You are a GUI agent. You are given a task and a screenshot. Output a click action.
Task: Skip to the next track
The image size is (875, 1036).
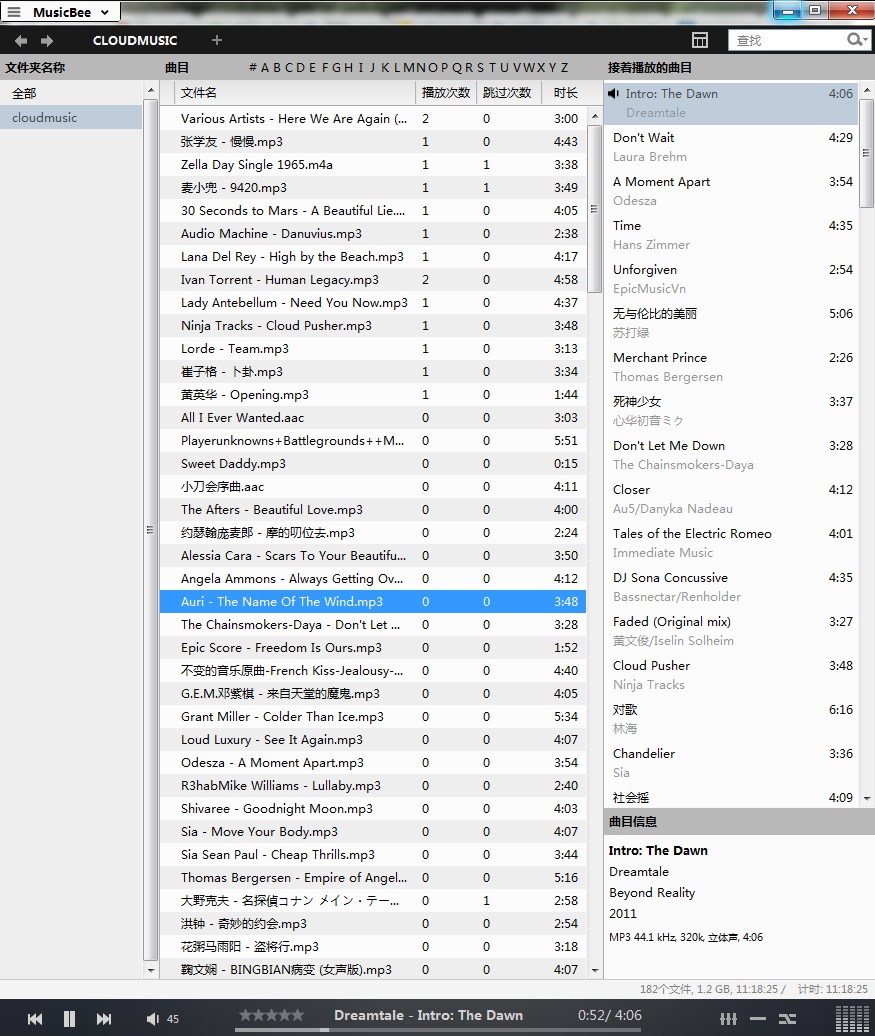pyautogui.click(x=104, y=1018)
